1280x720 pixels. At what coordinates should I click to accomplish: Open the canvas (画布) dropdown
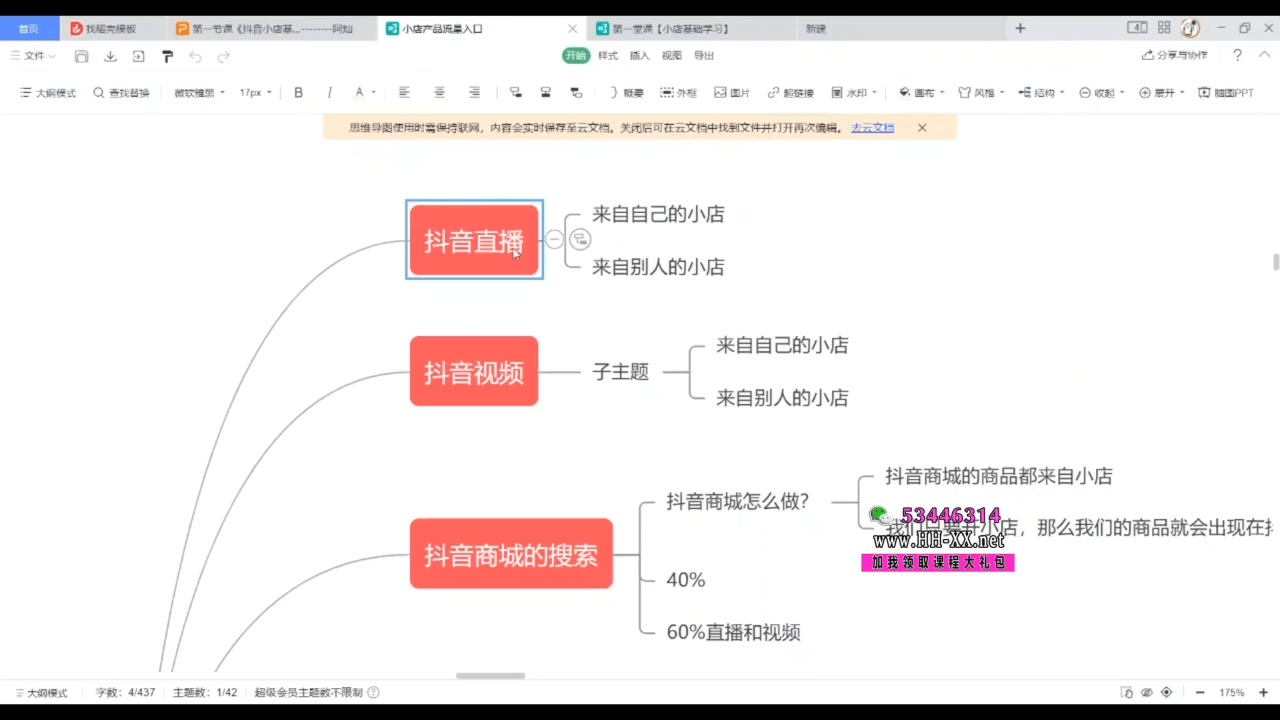click(921, 92)
